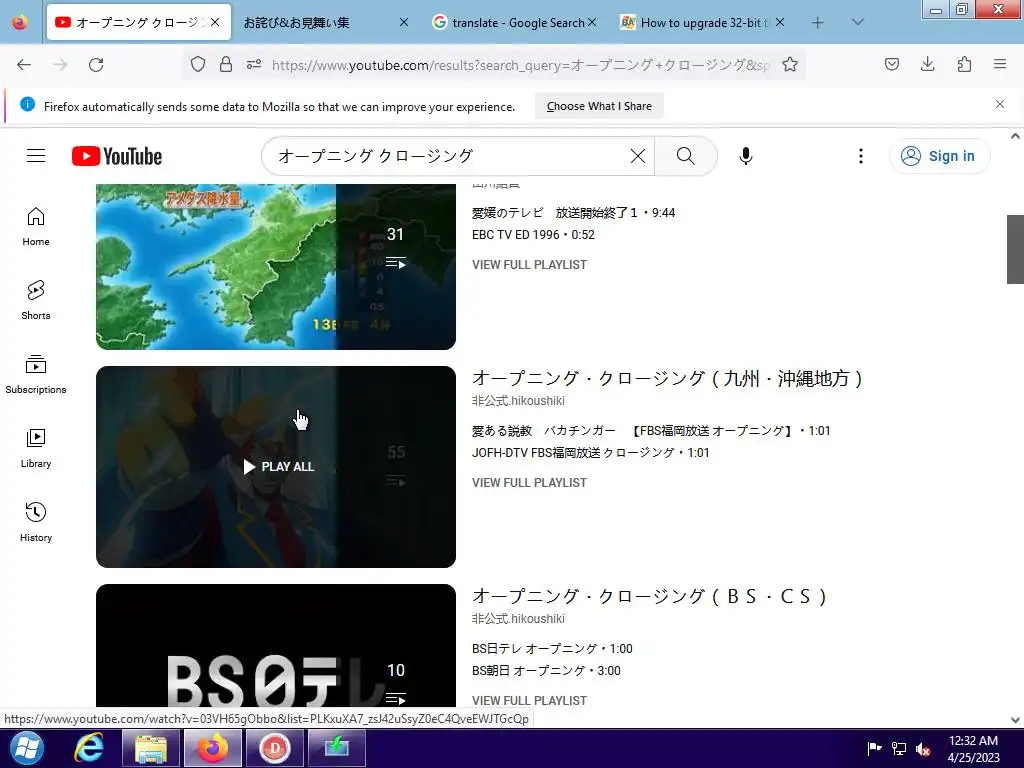This screenshot has width=1024, height=768.
Task: Open the taskbar clock showing 12:32 AM
Action: pyautogui.click(x=973, y=748)
